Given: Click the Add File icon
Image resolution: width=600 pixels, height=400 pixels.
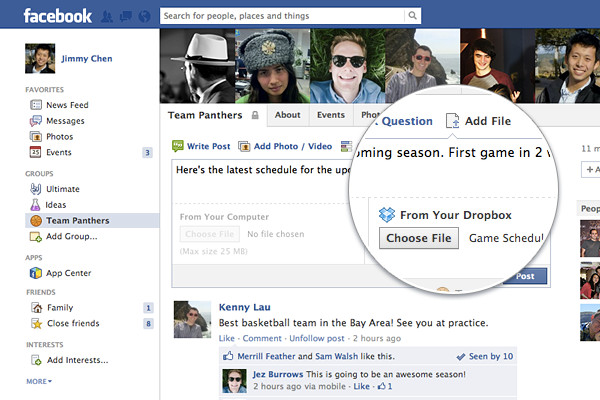Looking at the screenshot, I should pyautogui.click(x=452, y=121).
